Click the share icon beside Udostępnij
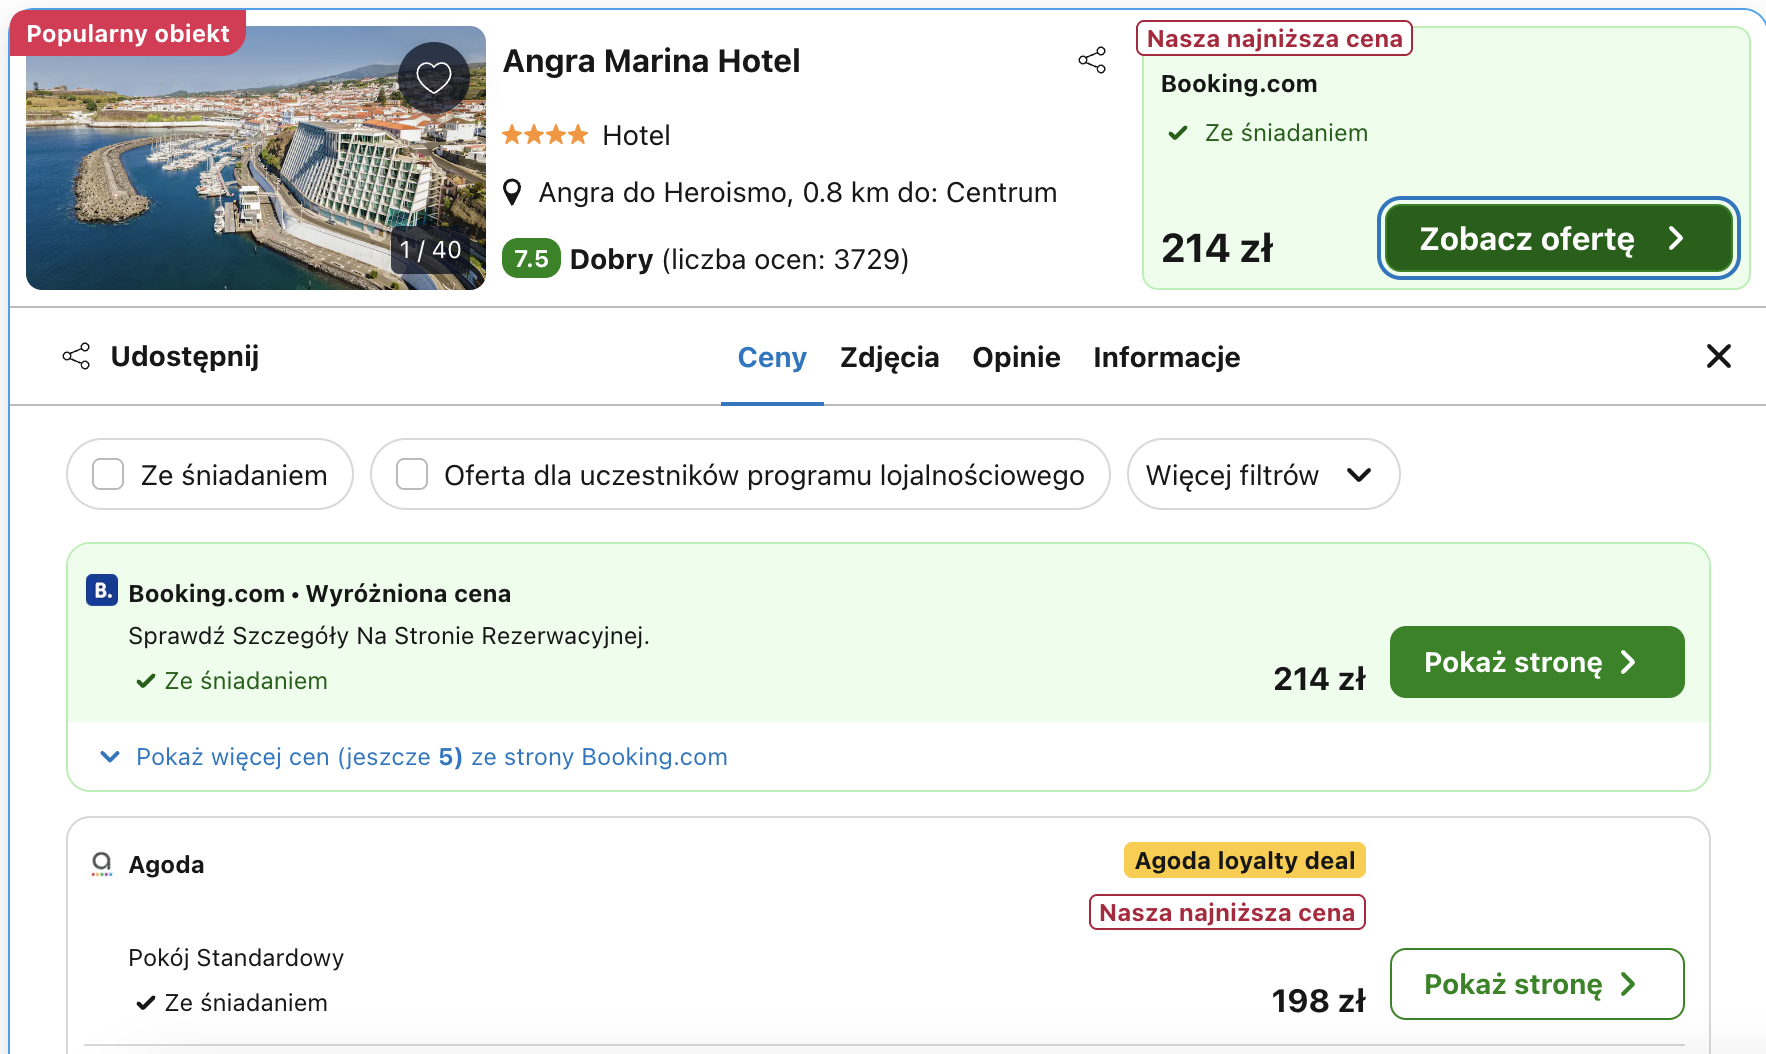Viewport: 1766px width, 1054px height. (x=76, y=356)
